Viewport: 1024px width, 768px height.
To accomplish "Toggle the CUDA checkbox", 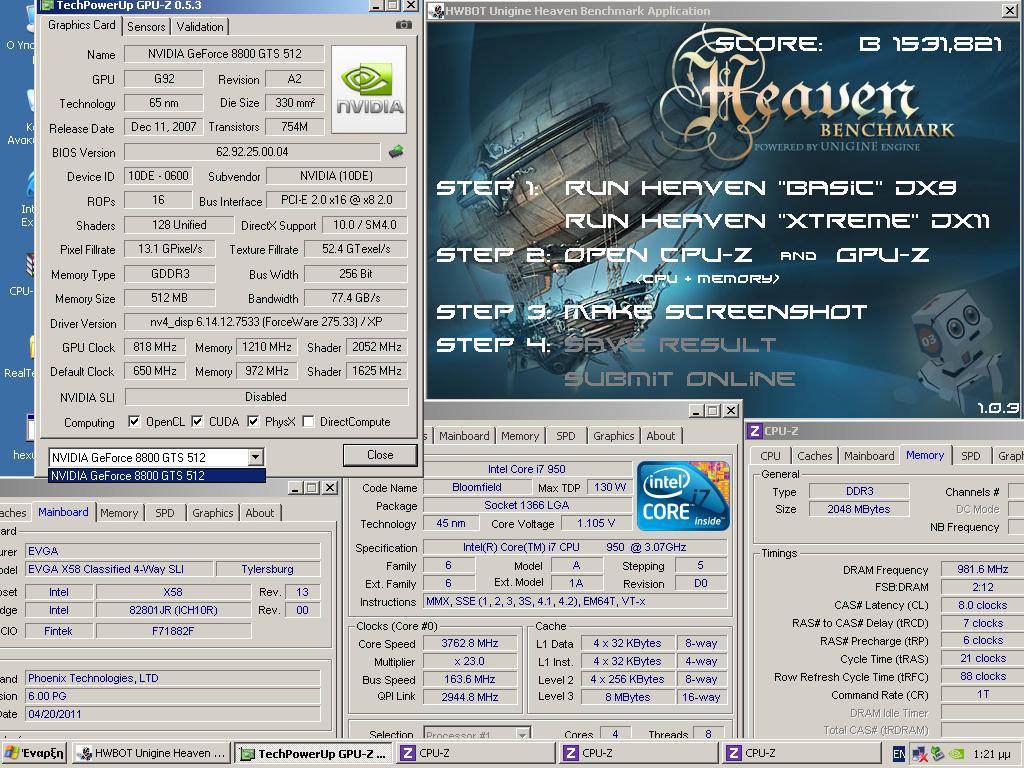I will tap(197, 422).
